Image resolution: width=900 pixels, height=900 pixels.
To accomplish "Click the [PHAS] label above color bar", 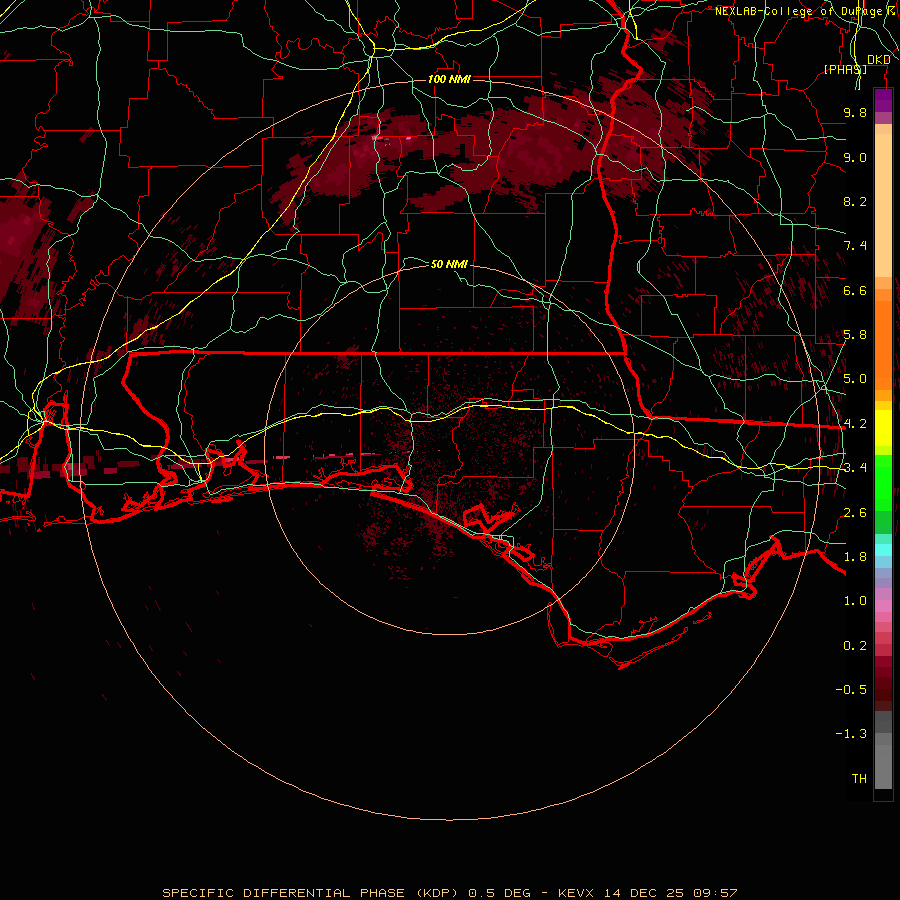I will tap(845, 69).
